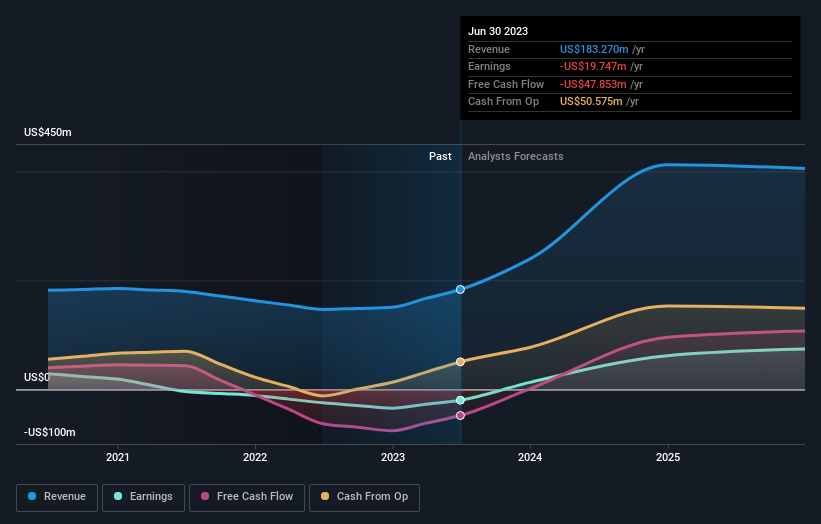Toggle the Cash From Op legend button
The height and width of the screenshot is (524, 821).
pos(364,497)
